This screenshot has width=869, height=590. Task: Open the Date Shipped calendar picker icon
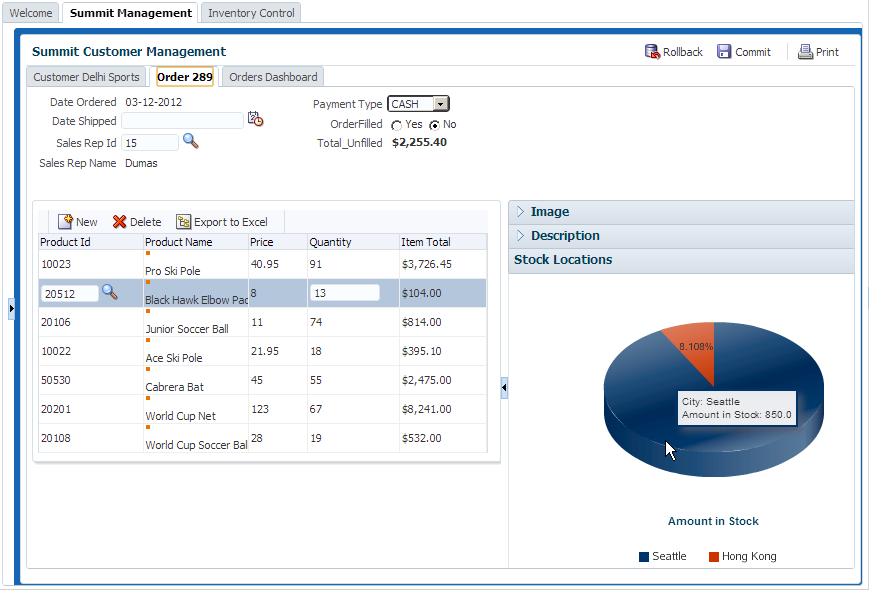coord(255,119)
